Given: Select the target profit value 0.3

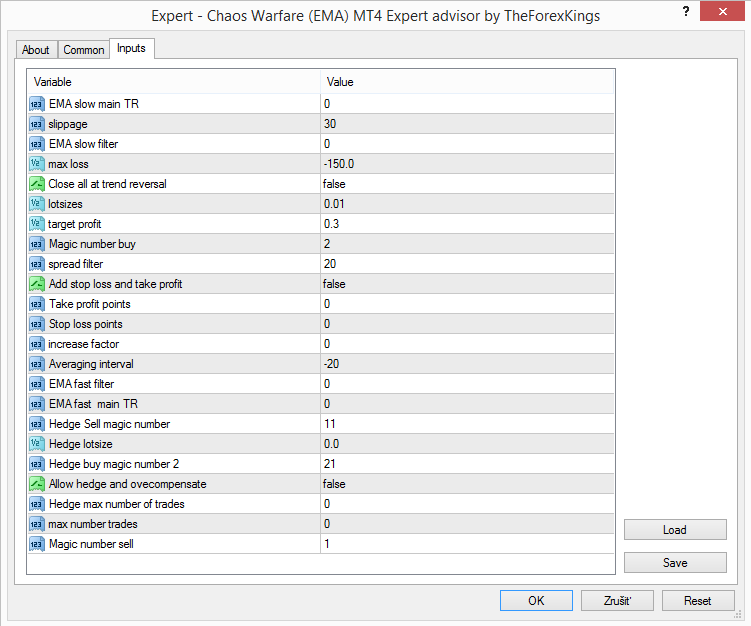Looking at the screenshot, I should 331,224.
